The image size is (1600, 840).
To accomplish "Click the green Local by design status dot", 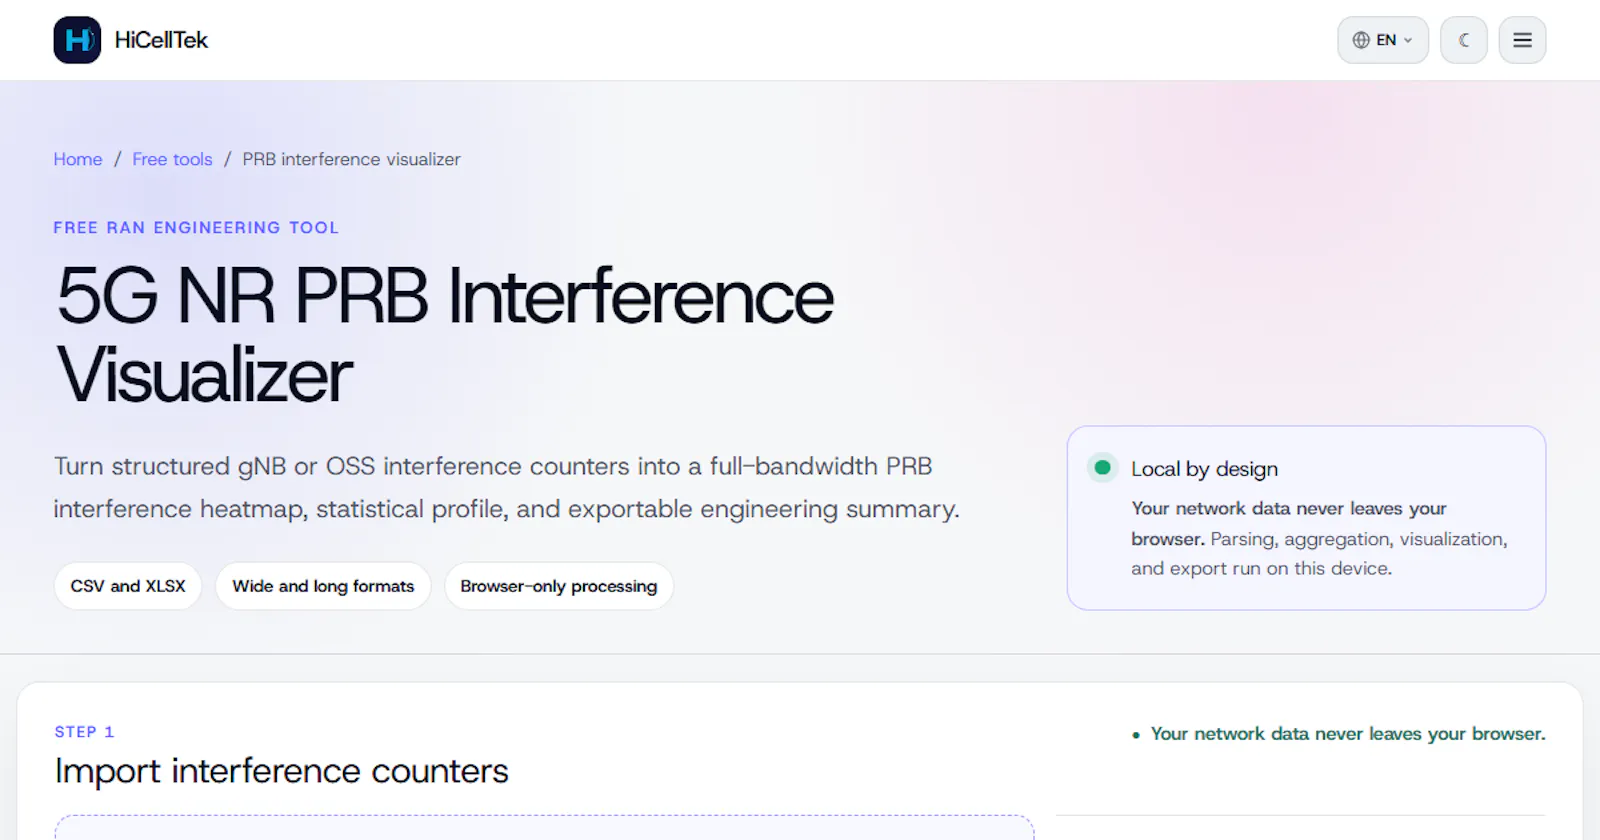I will click(x=1103, y=467).
